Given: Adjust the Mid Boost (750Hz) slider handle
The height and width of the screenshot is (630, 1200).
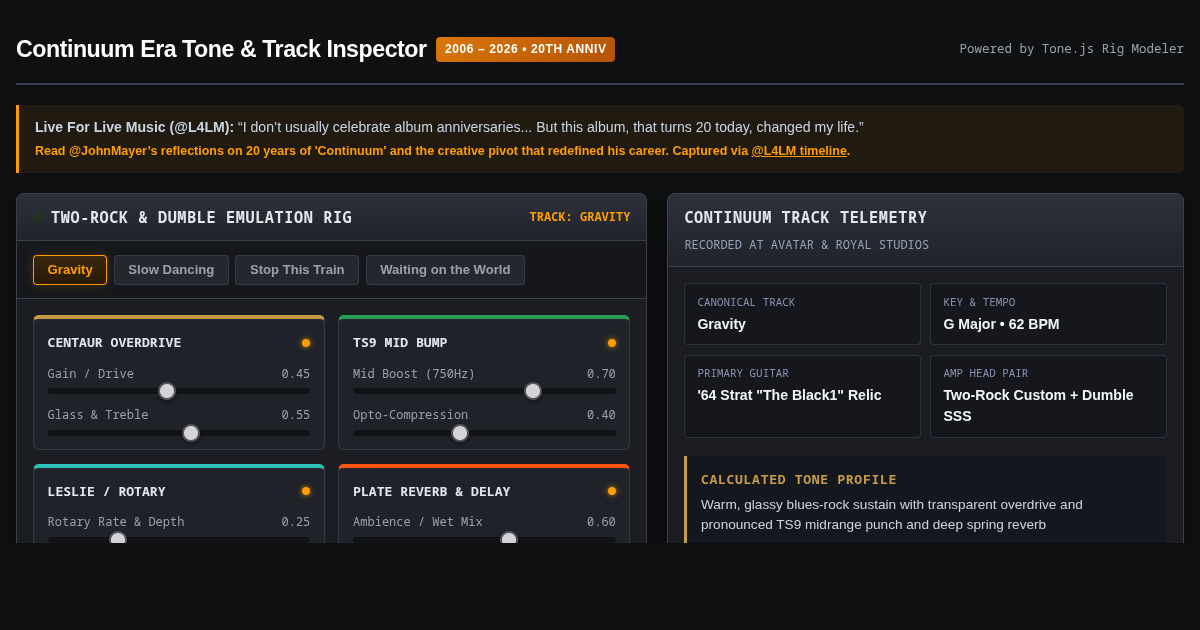Looking at the screenshot, I should [533, 391].
